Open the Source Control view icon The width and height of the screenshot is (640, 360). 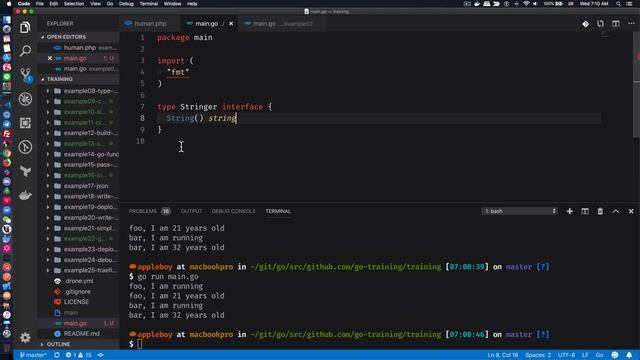tap(25, 75)
